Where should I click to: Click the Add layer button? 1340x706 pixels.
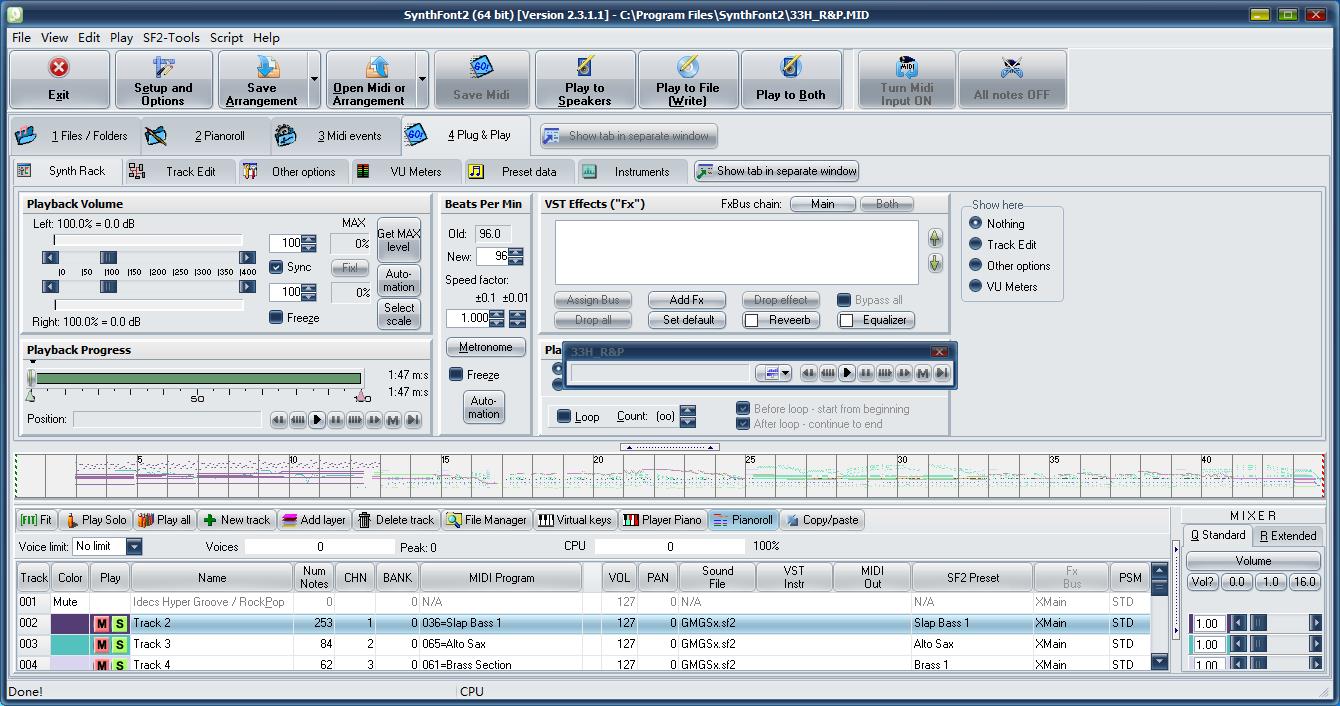[314, 520]
